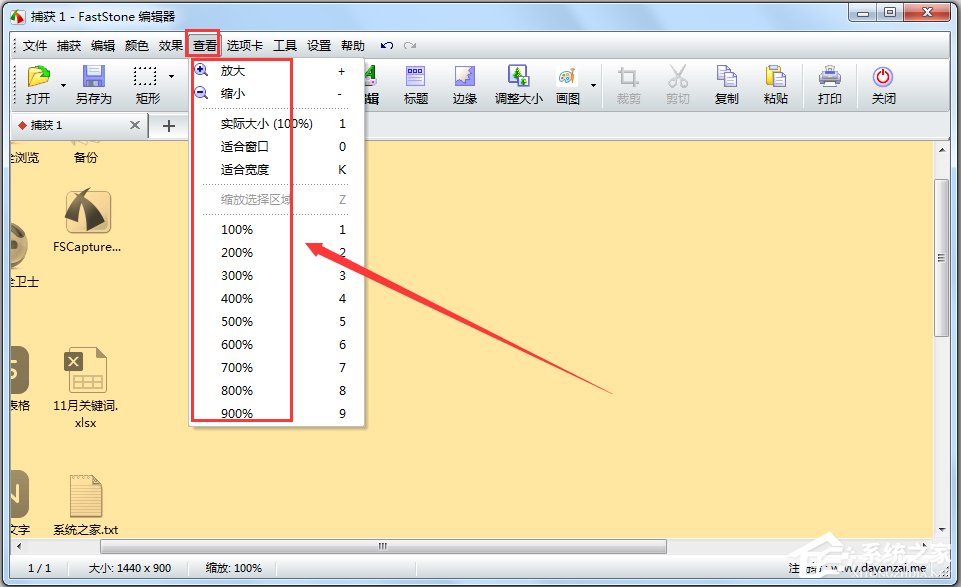Screen dimensions: 961x587
Task: Open the 捕获 menu
Action: click(69, 45)
